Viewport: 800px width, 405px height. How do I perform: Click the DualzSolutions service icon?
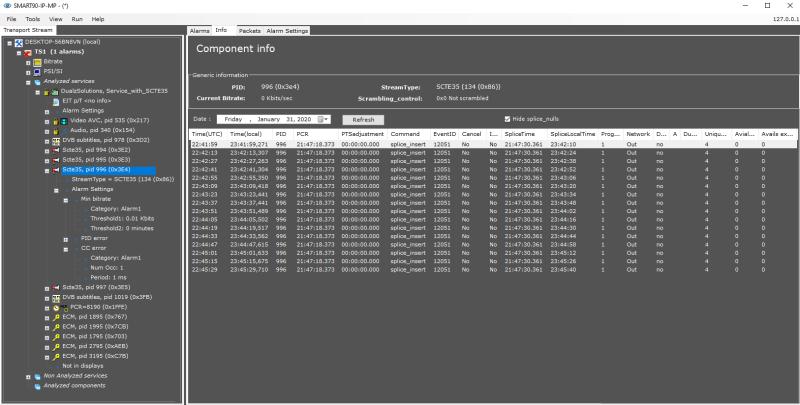[55, 92]
